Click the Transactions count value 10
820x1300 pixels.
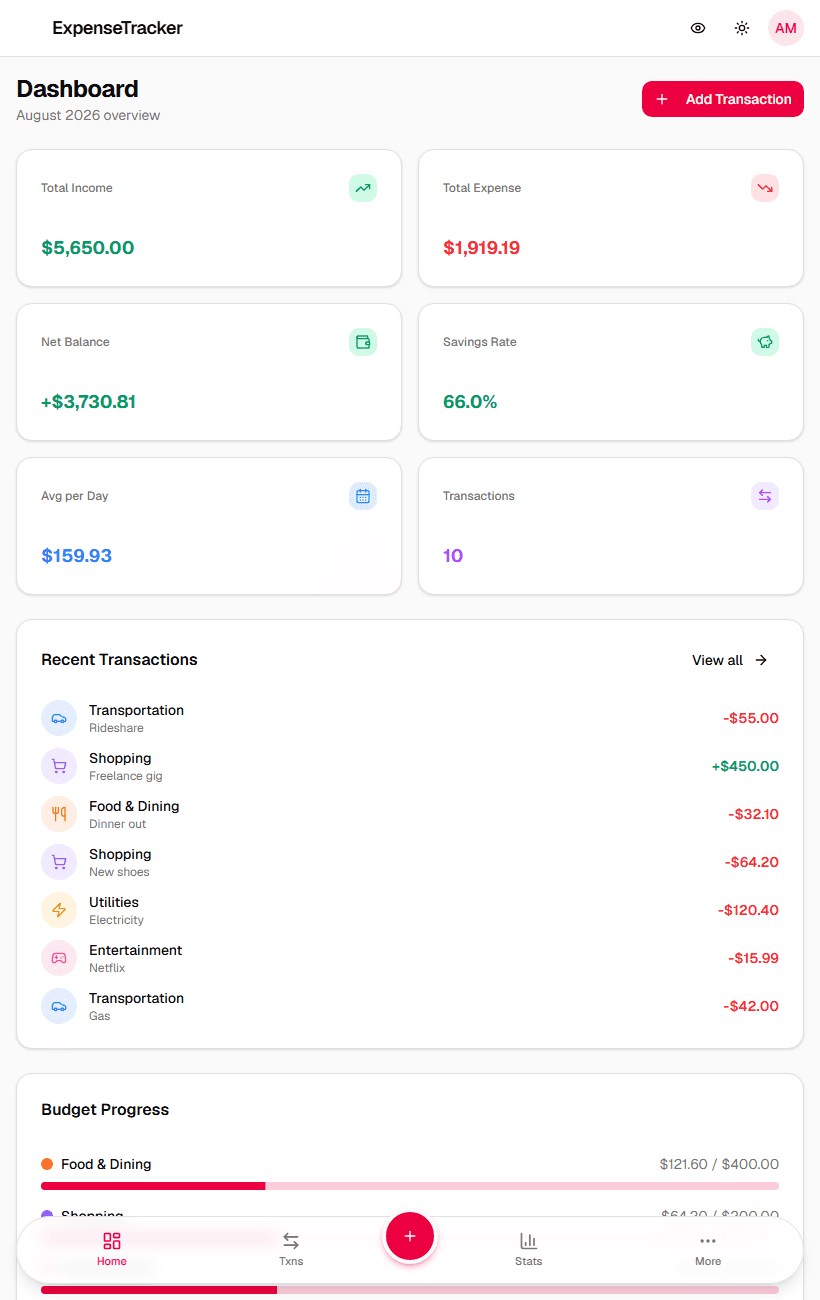click(x=453, y=556)
